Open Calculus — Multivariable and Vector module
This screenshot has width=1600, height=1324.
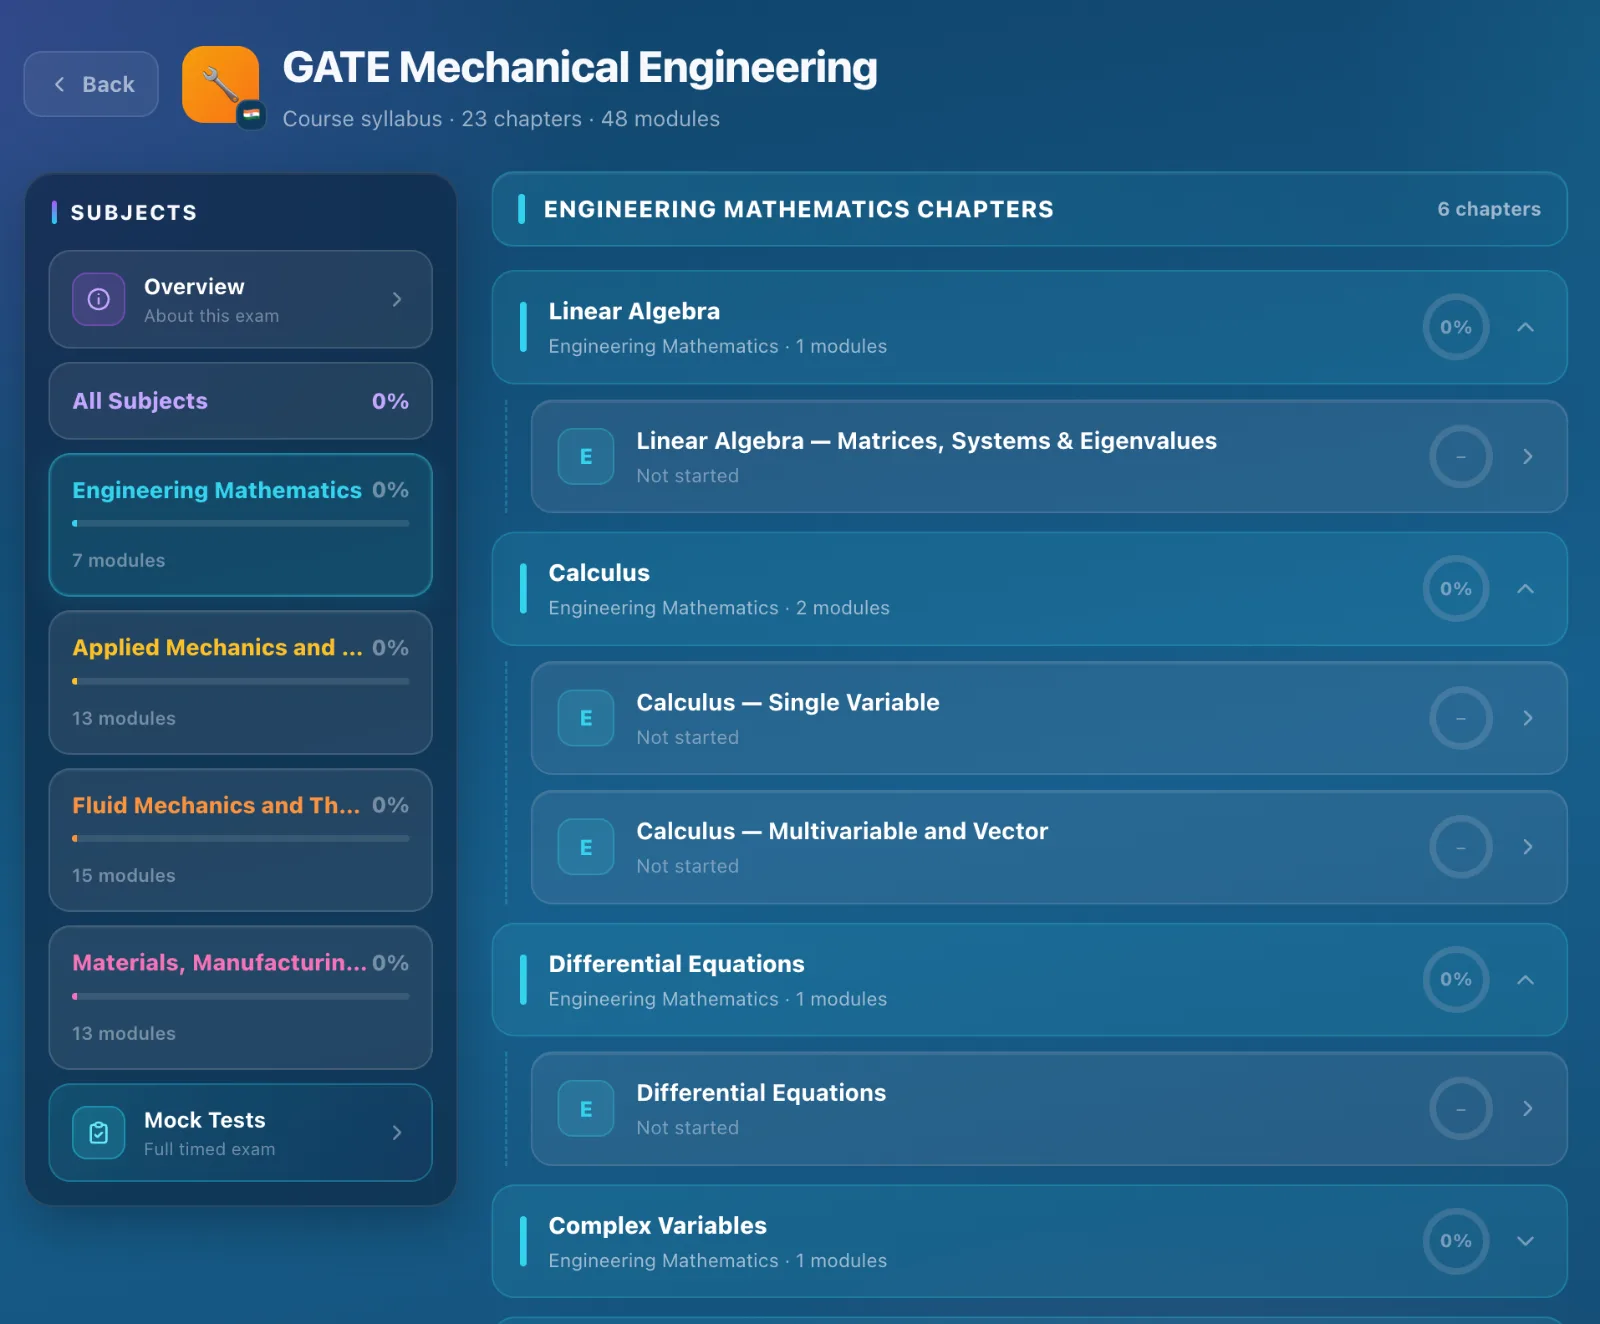[x=1049, y=847]
